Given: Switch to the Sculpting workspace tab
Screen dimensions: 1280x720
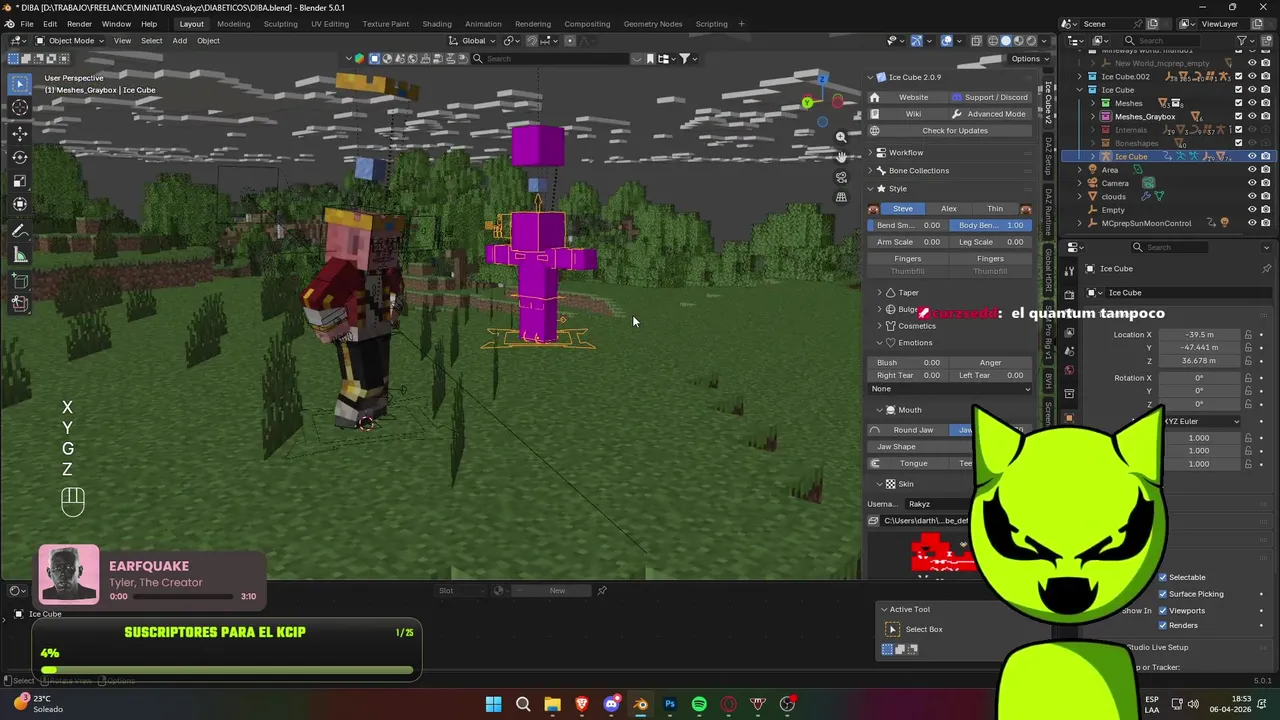Looking at the screenshot, I should click(280, 24).
